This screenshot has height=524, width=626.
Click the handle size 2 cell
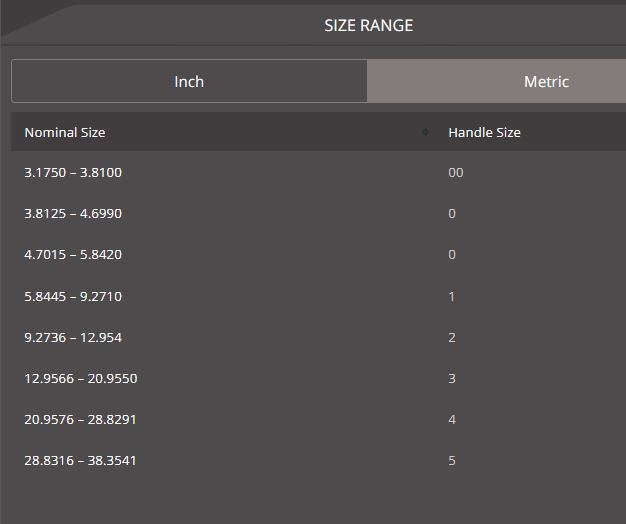452,338
